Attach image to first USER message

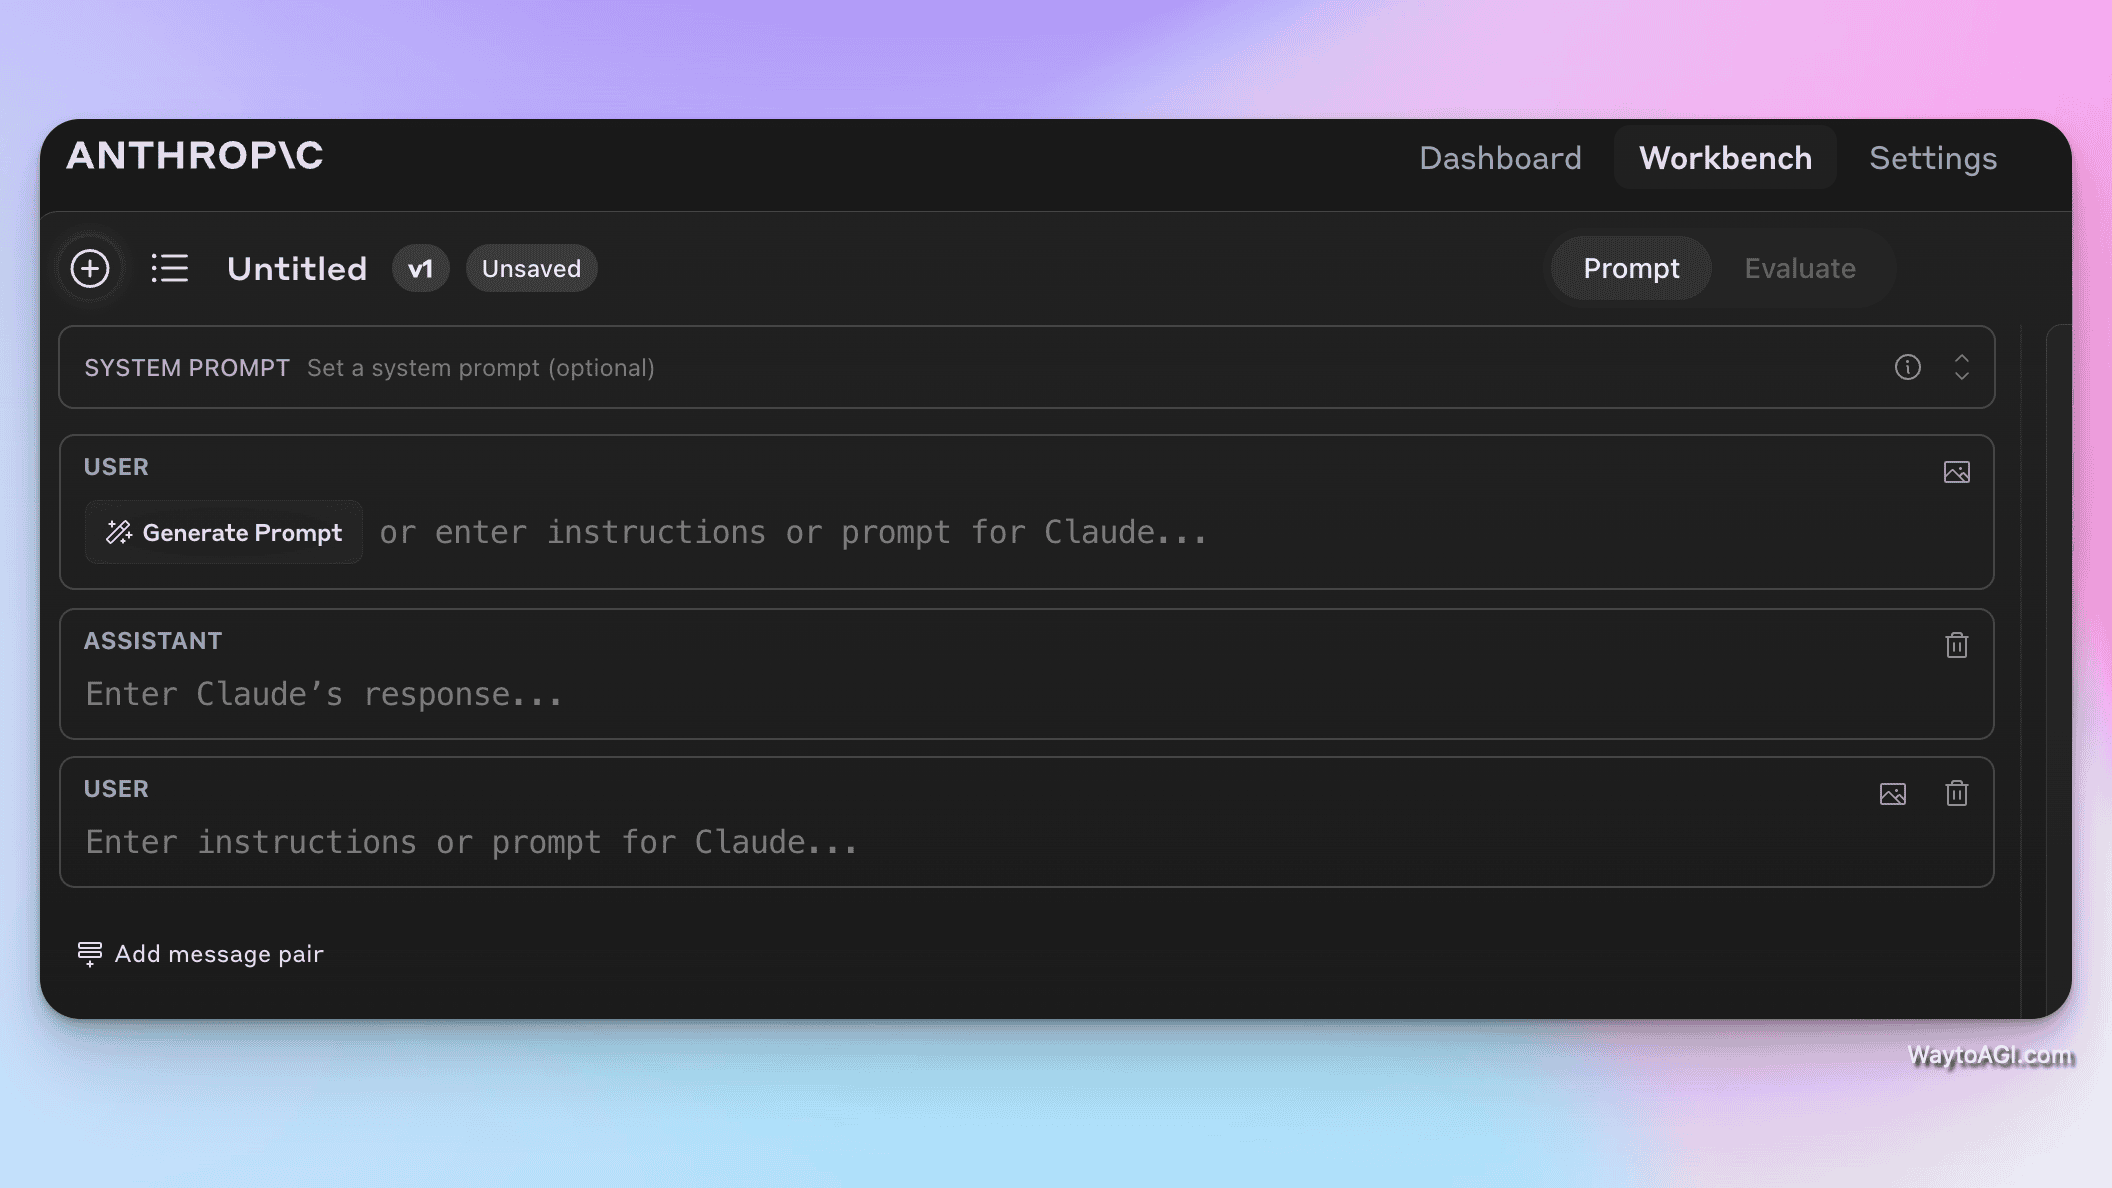point(1956,472)
